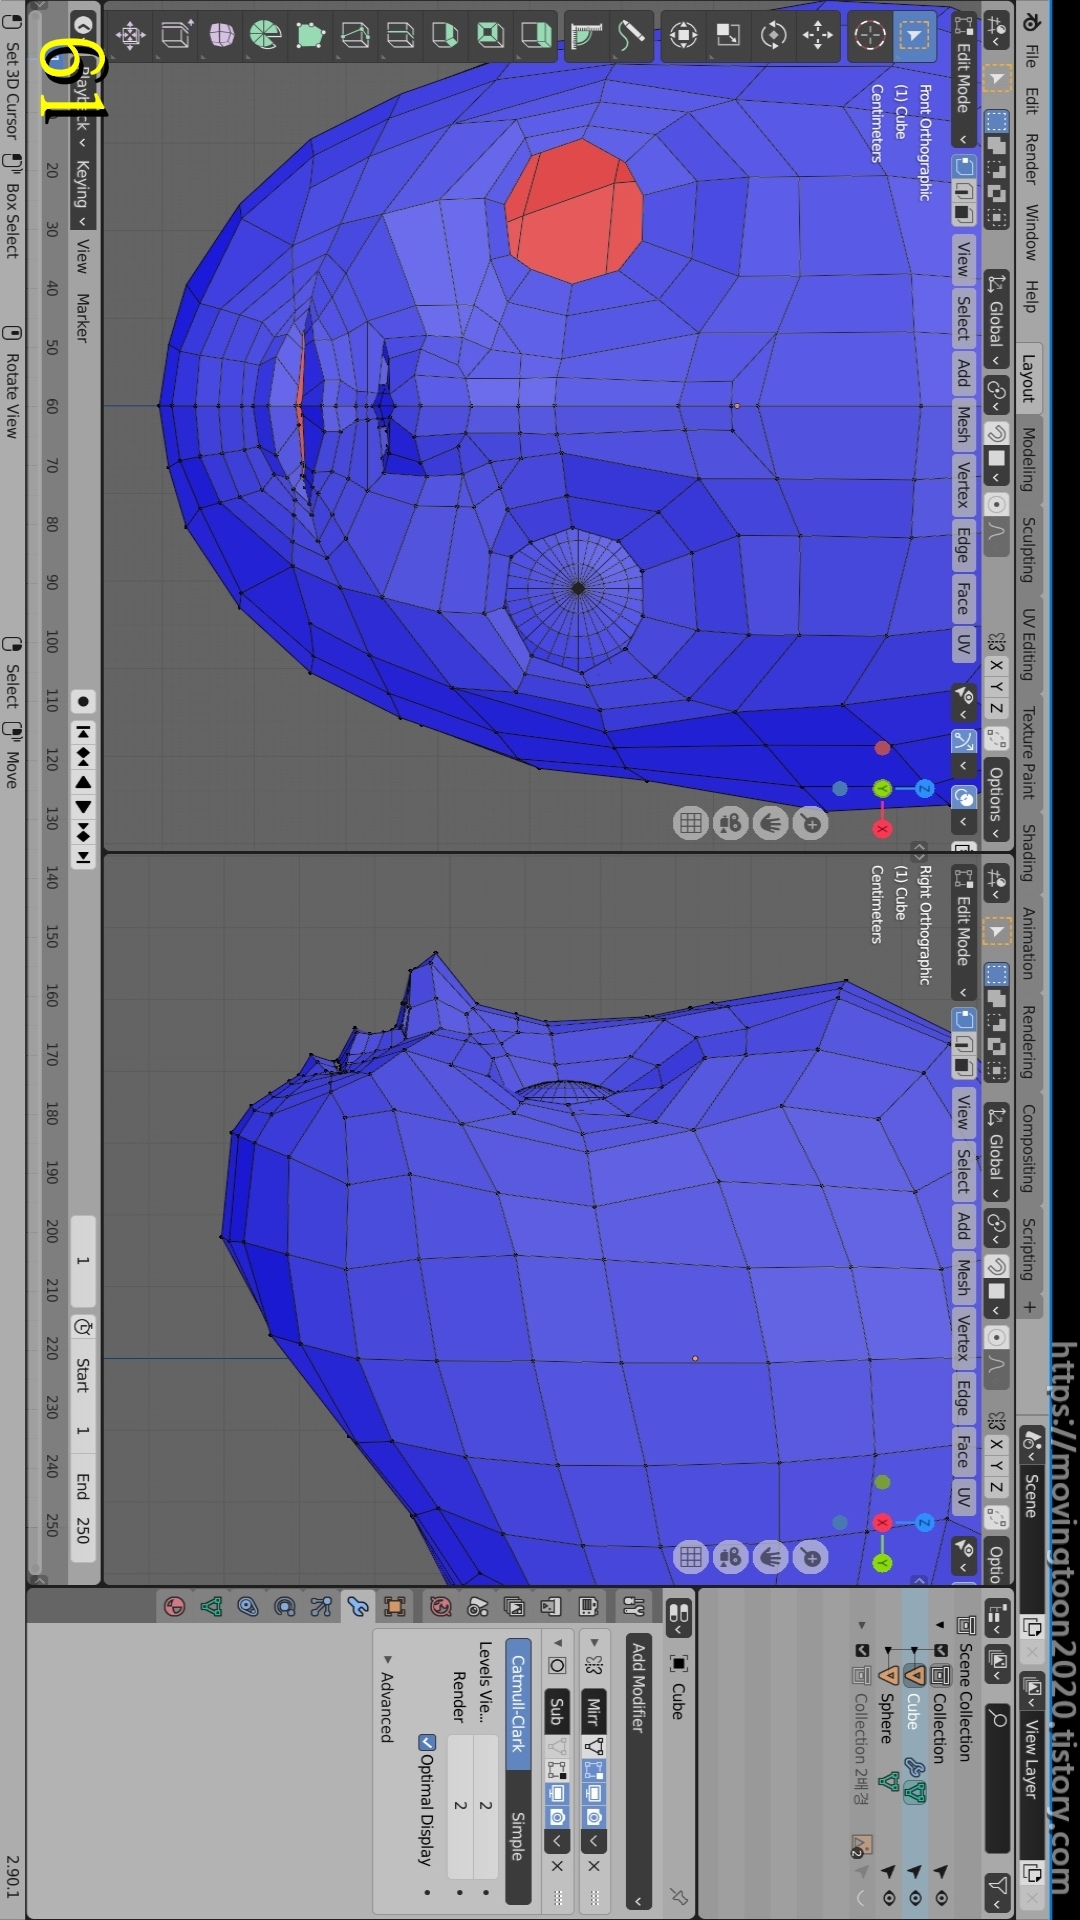Click pan hand icon in right viewport
Viewport: 1080px width, 1920px height.
tap(771, 1557)
